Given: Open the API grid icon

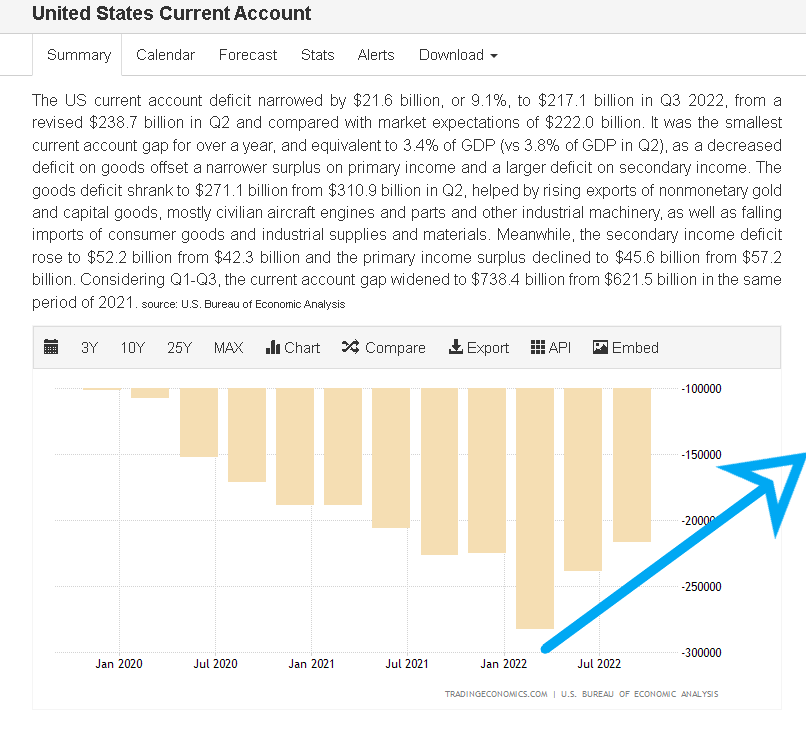Looking at the screenshot, I should coord(536,348).
